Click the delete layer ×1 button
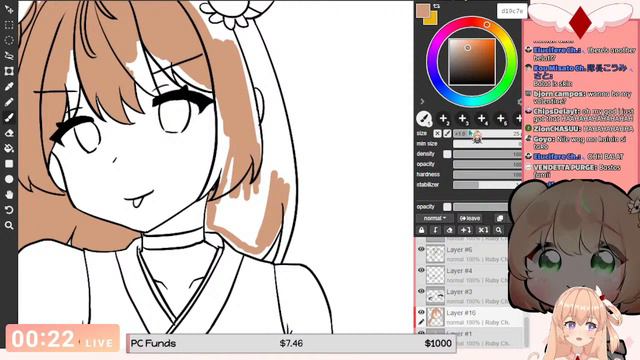Image resolution: width=640 pixels, height=360 pixels. click(x=483, y=230)
